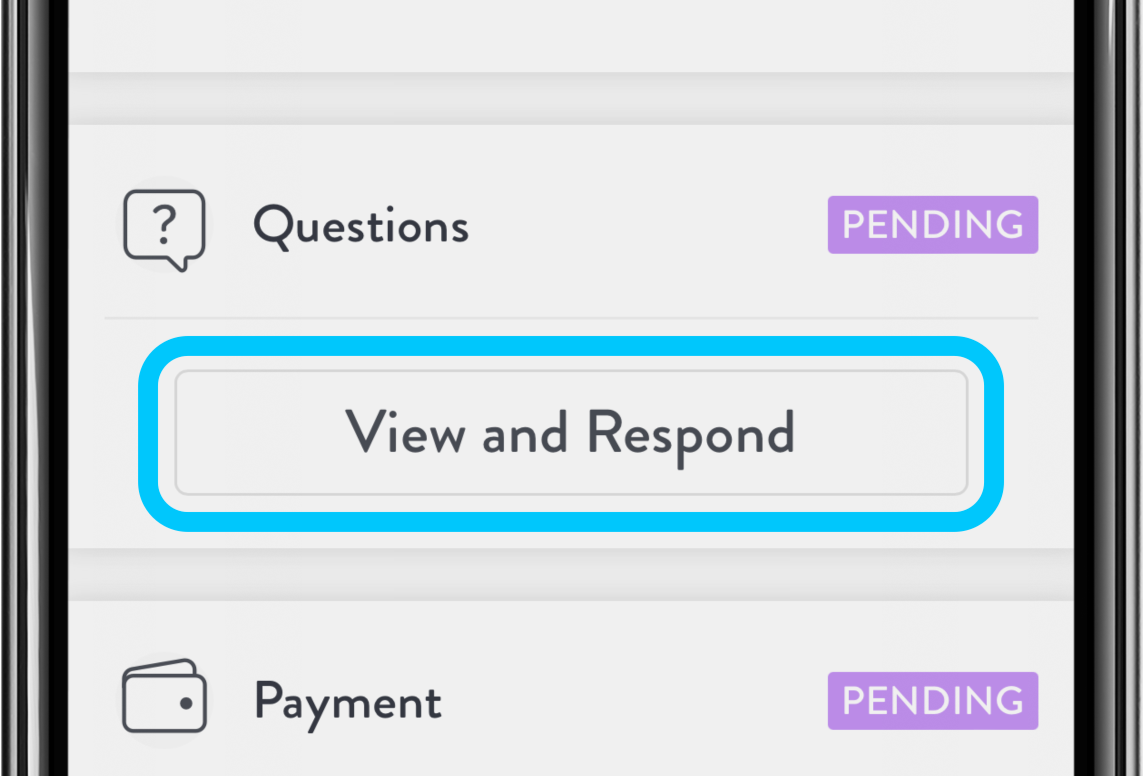The image size is (1143, 776).
Task: Click the Payment heading text
Action: pyautogui.click(x=348, y=702)
